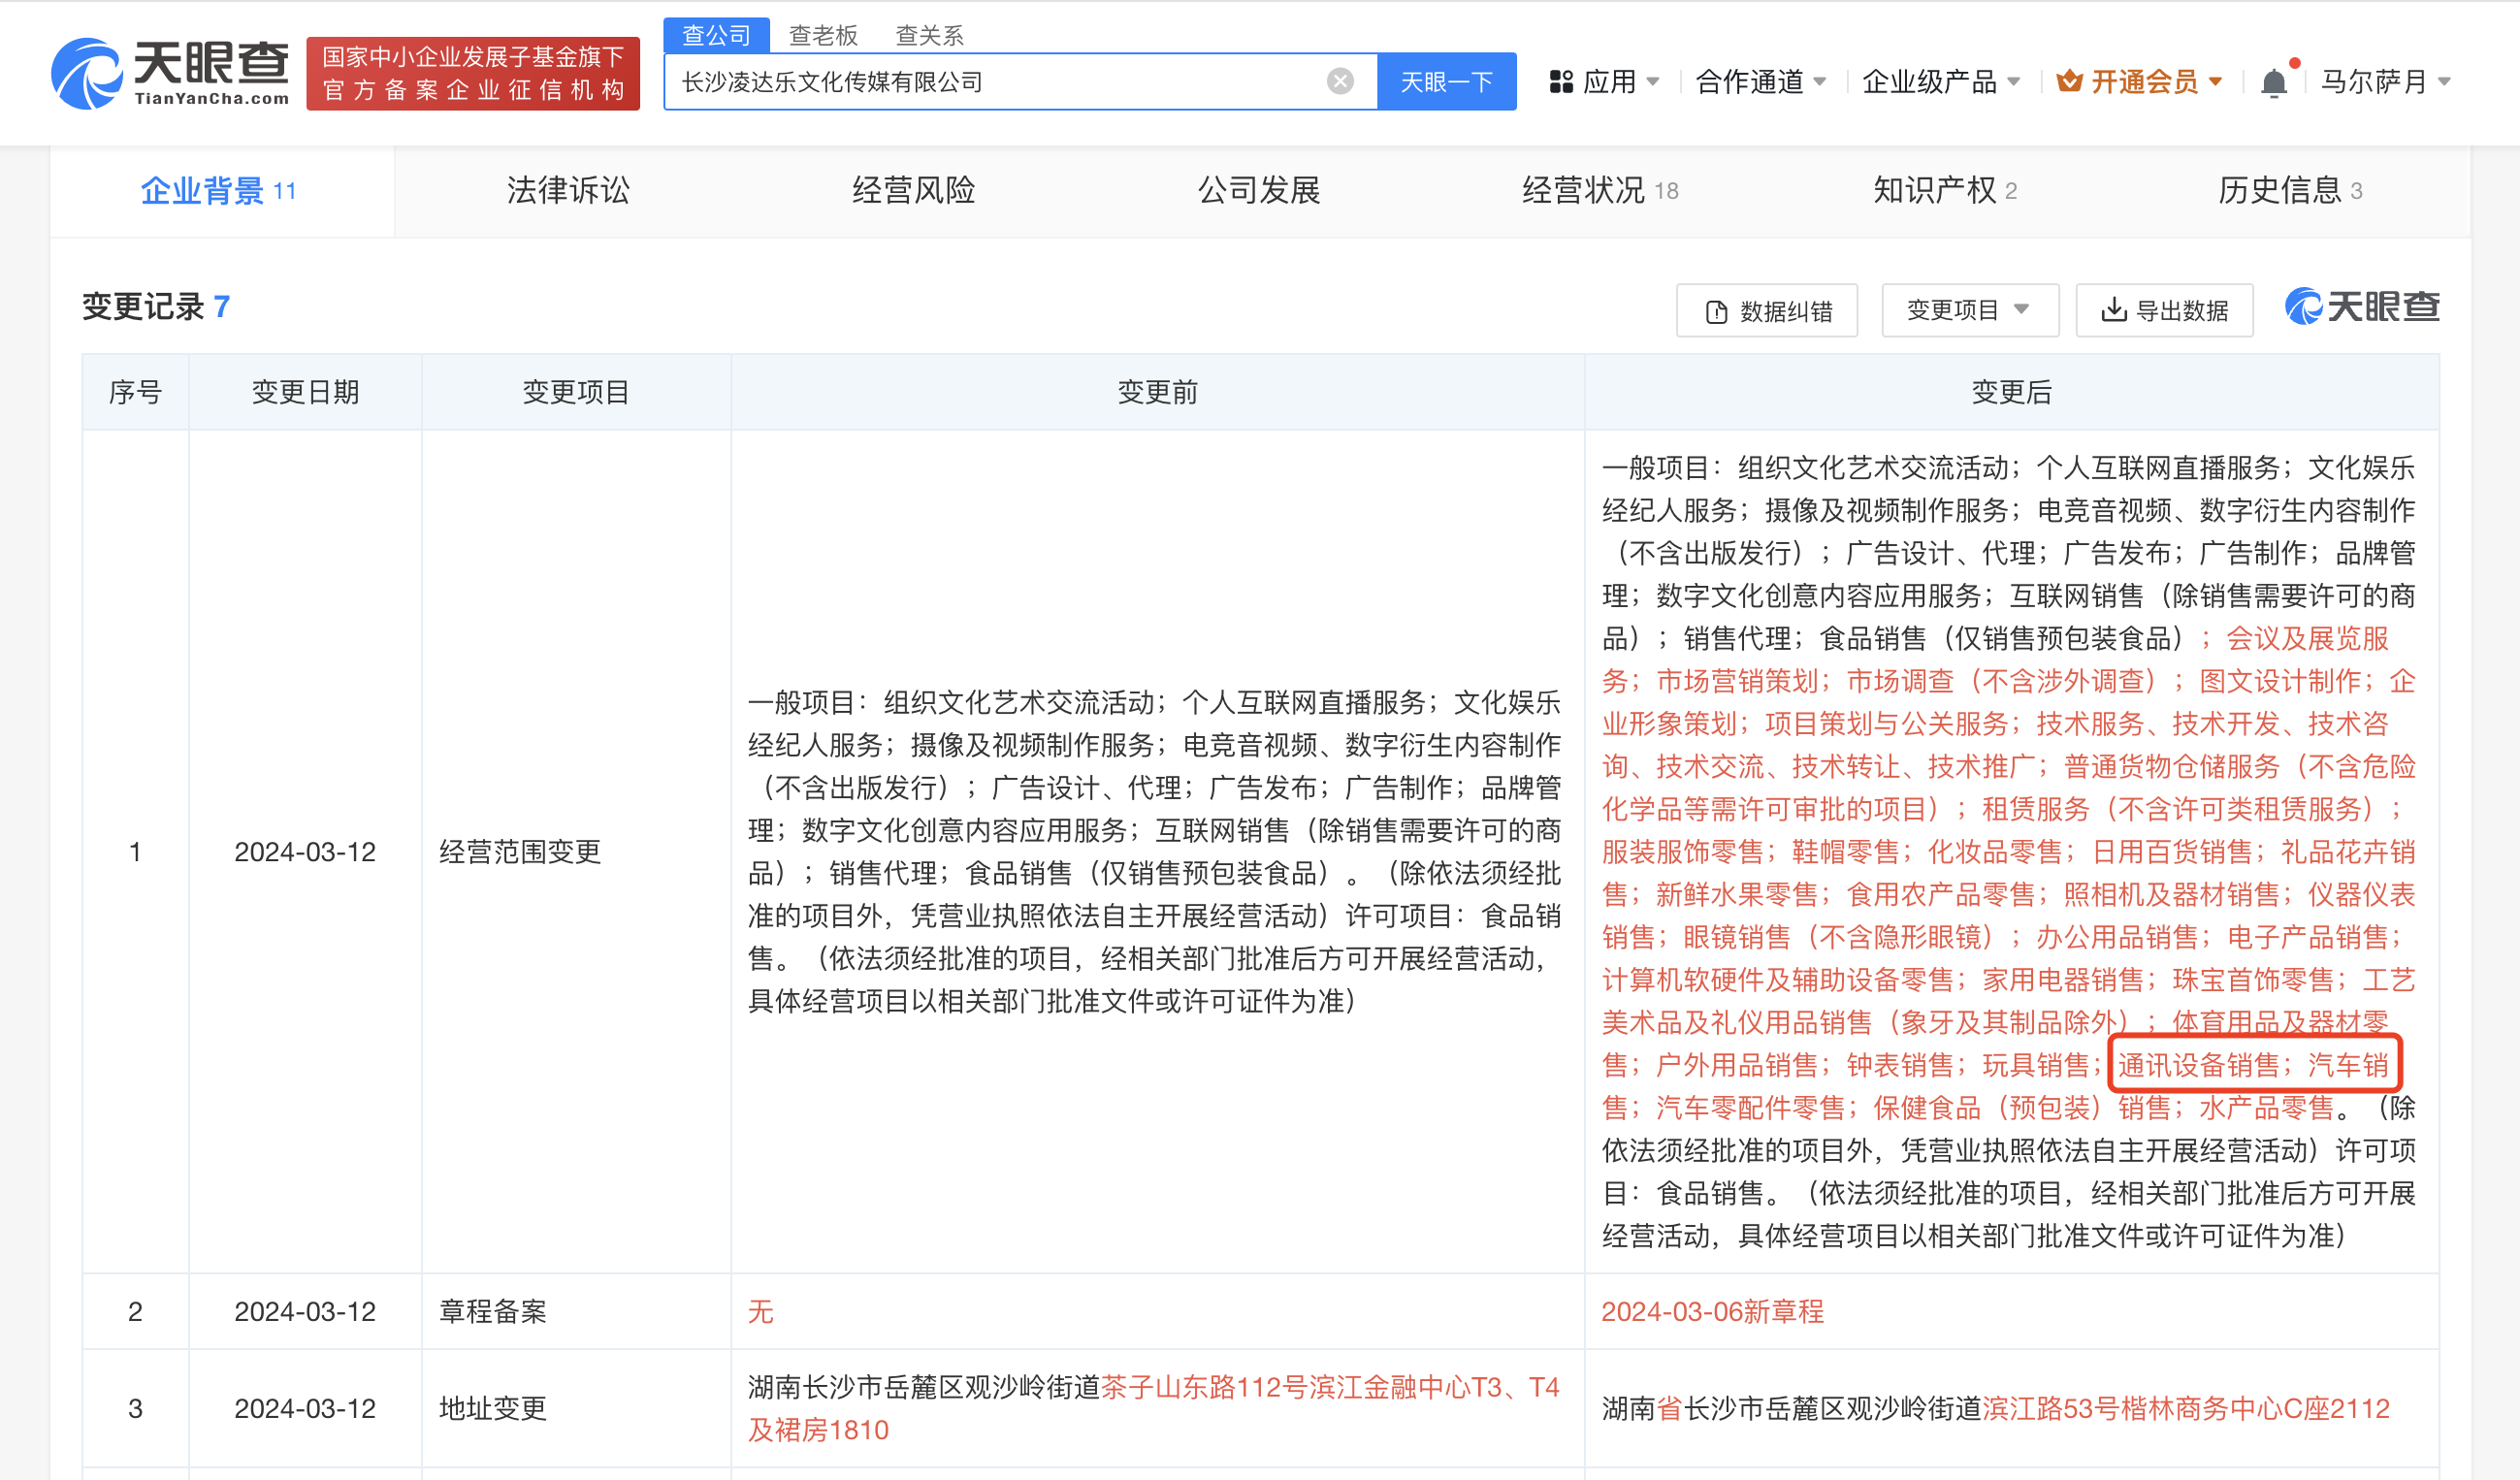Image resolution: width=2520 pixels, height=1480 pixels.
Task: Click the 天眼查 watermark logo beside export
Action: coord(2362,307)
